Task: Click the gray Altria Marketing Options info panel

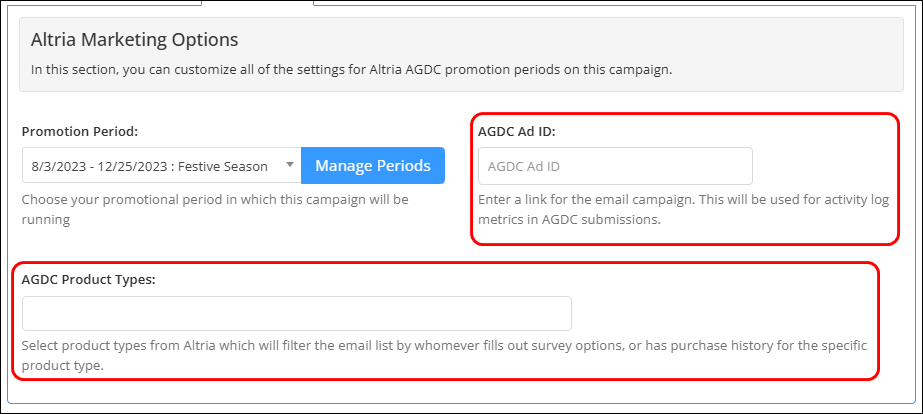Action: pos(462,54)
